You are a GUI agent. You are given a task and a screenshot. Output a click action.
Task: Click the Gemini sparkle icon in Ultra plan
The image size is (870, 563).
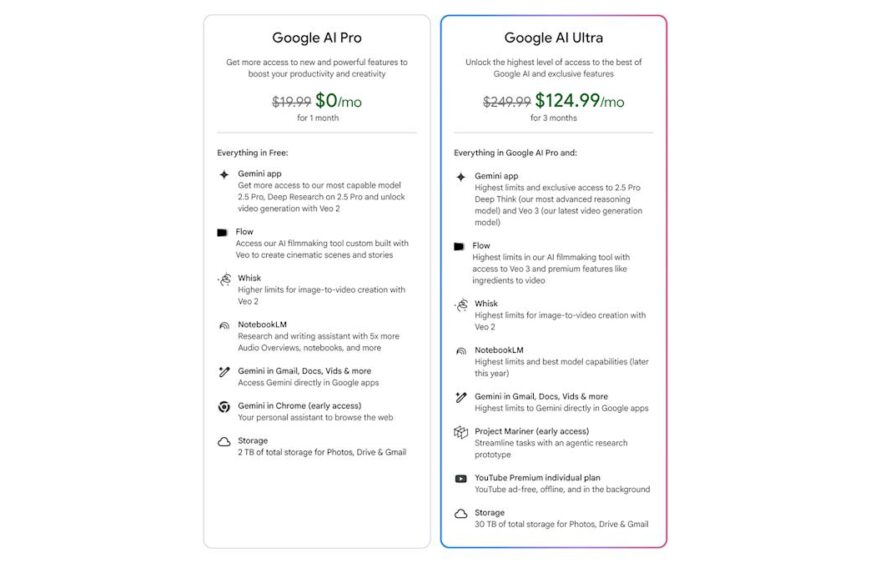[x=461, y=177]
